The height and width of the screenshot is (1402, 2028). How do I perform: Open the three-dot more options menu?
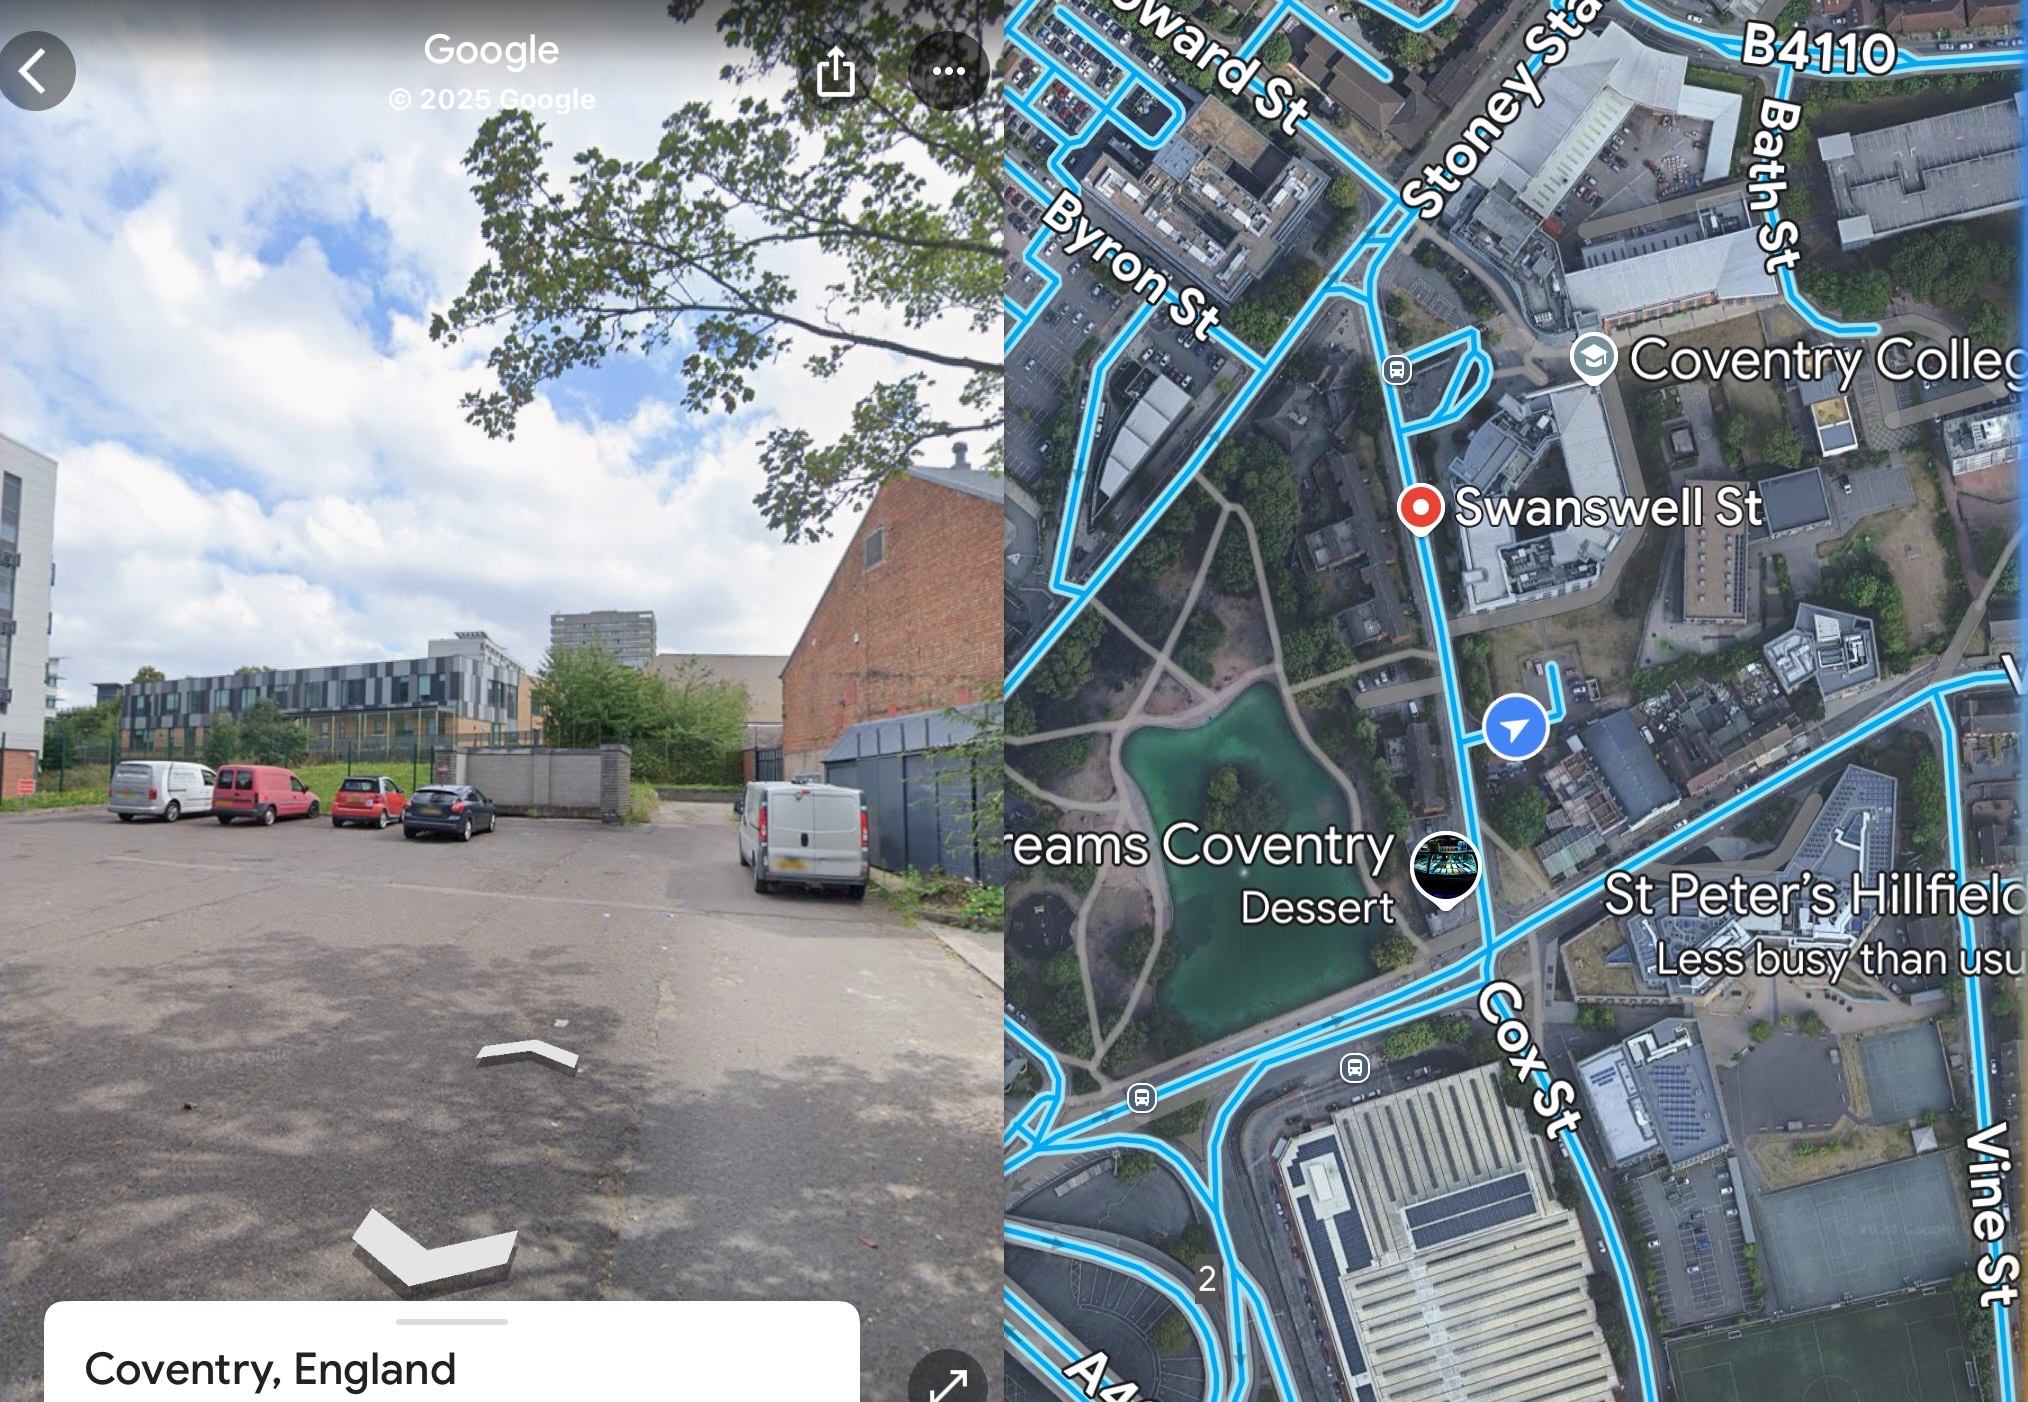tap(948, 71)
